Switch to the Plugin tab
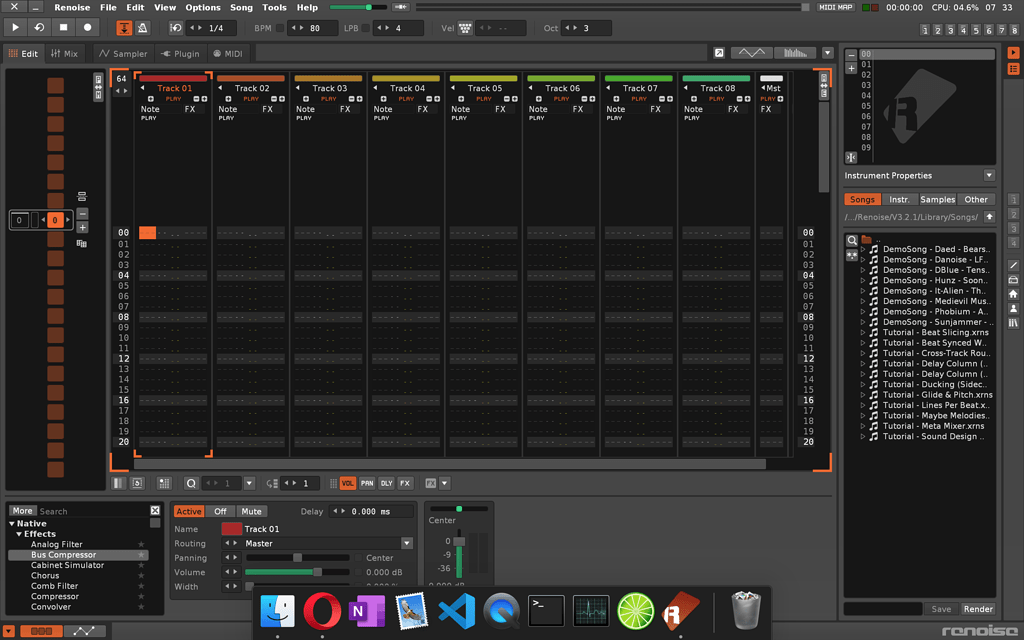Viewport: 1024px width, 640px height. click(x=180, y=54)
